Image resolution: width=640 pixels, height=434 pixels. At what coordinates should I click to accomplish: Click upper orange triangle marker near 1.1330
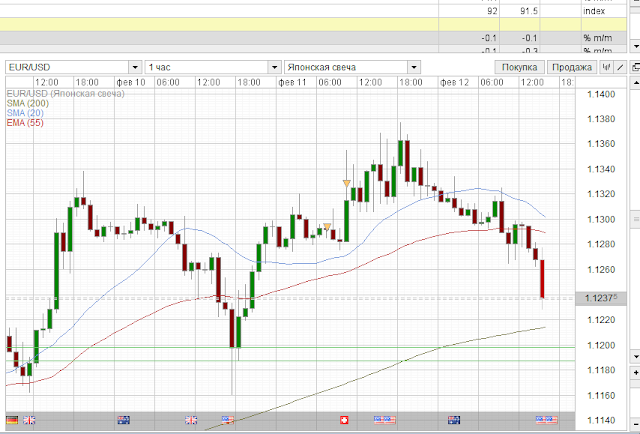(347, 183)
